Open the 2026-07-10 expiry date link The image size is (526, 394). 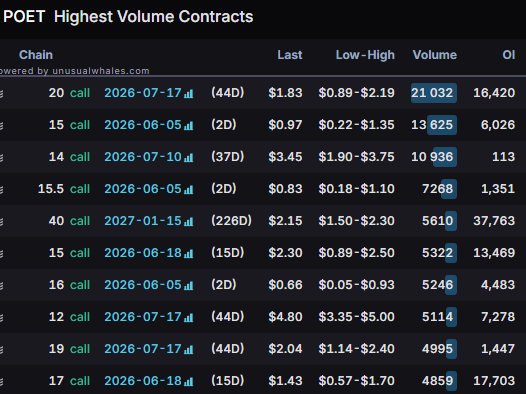[143, 157]
